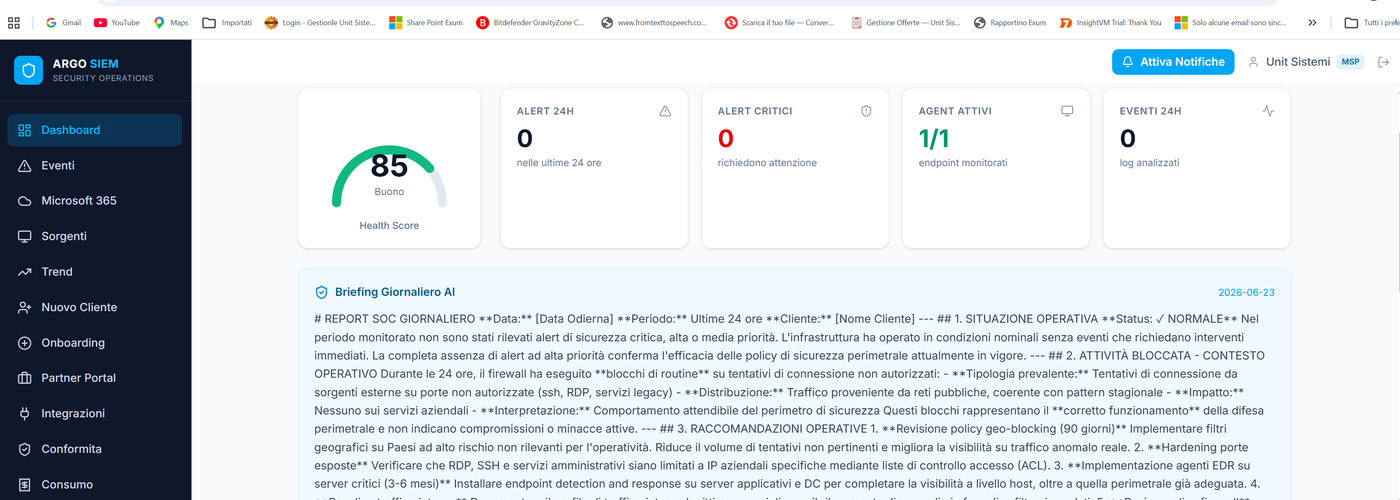Open the Conformita section
This screenshot has width=1400, height=500.
pyautogui.click(x=95, y=449)
